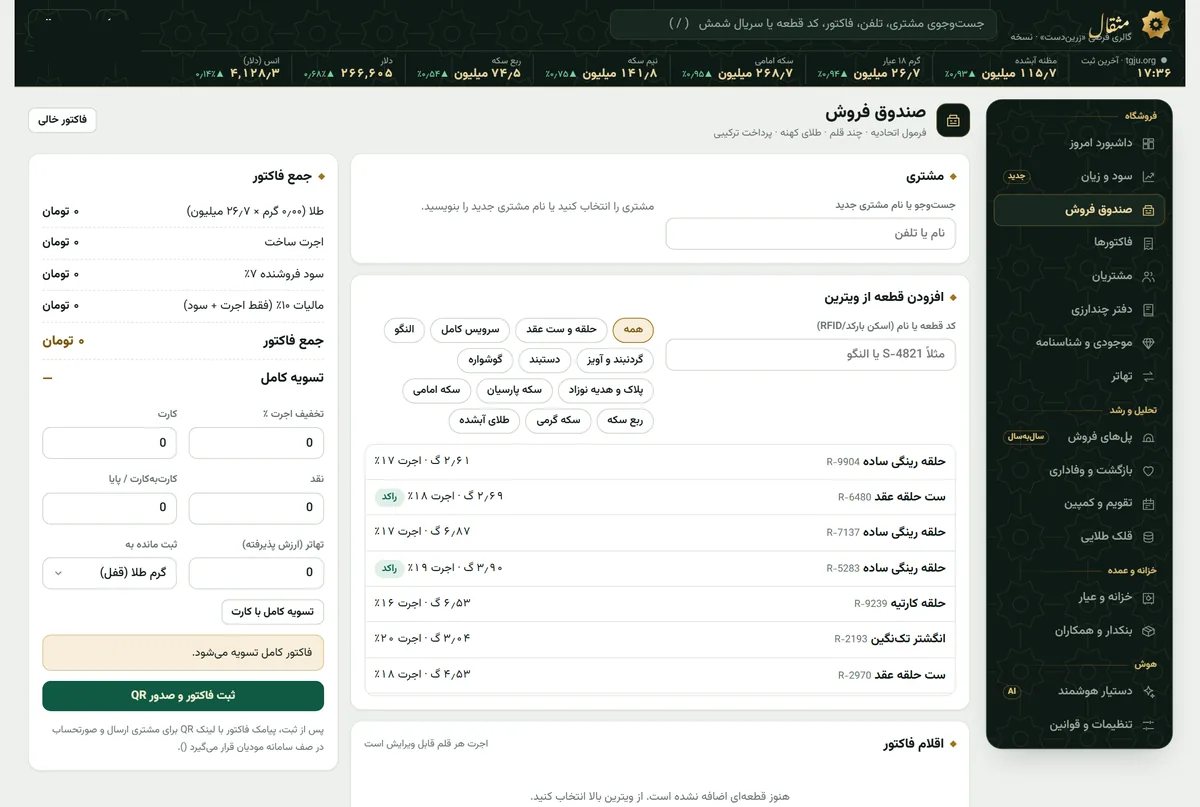Click the مشتریان people icon

pos(1148,276)
